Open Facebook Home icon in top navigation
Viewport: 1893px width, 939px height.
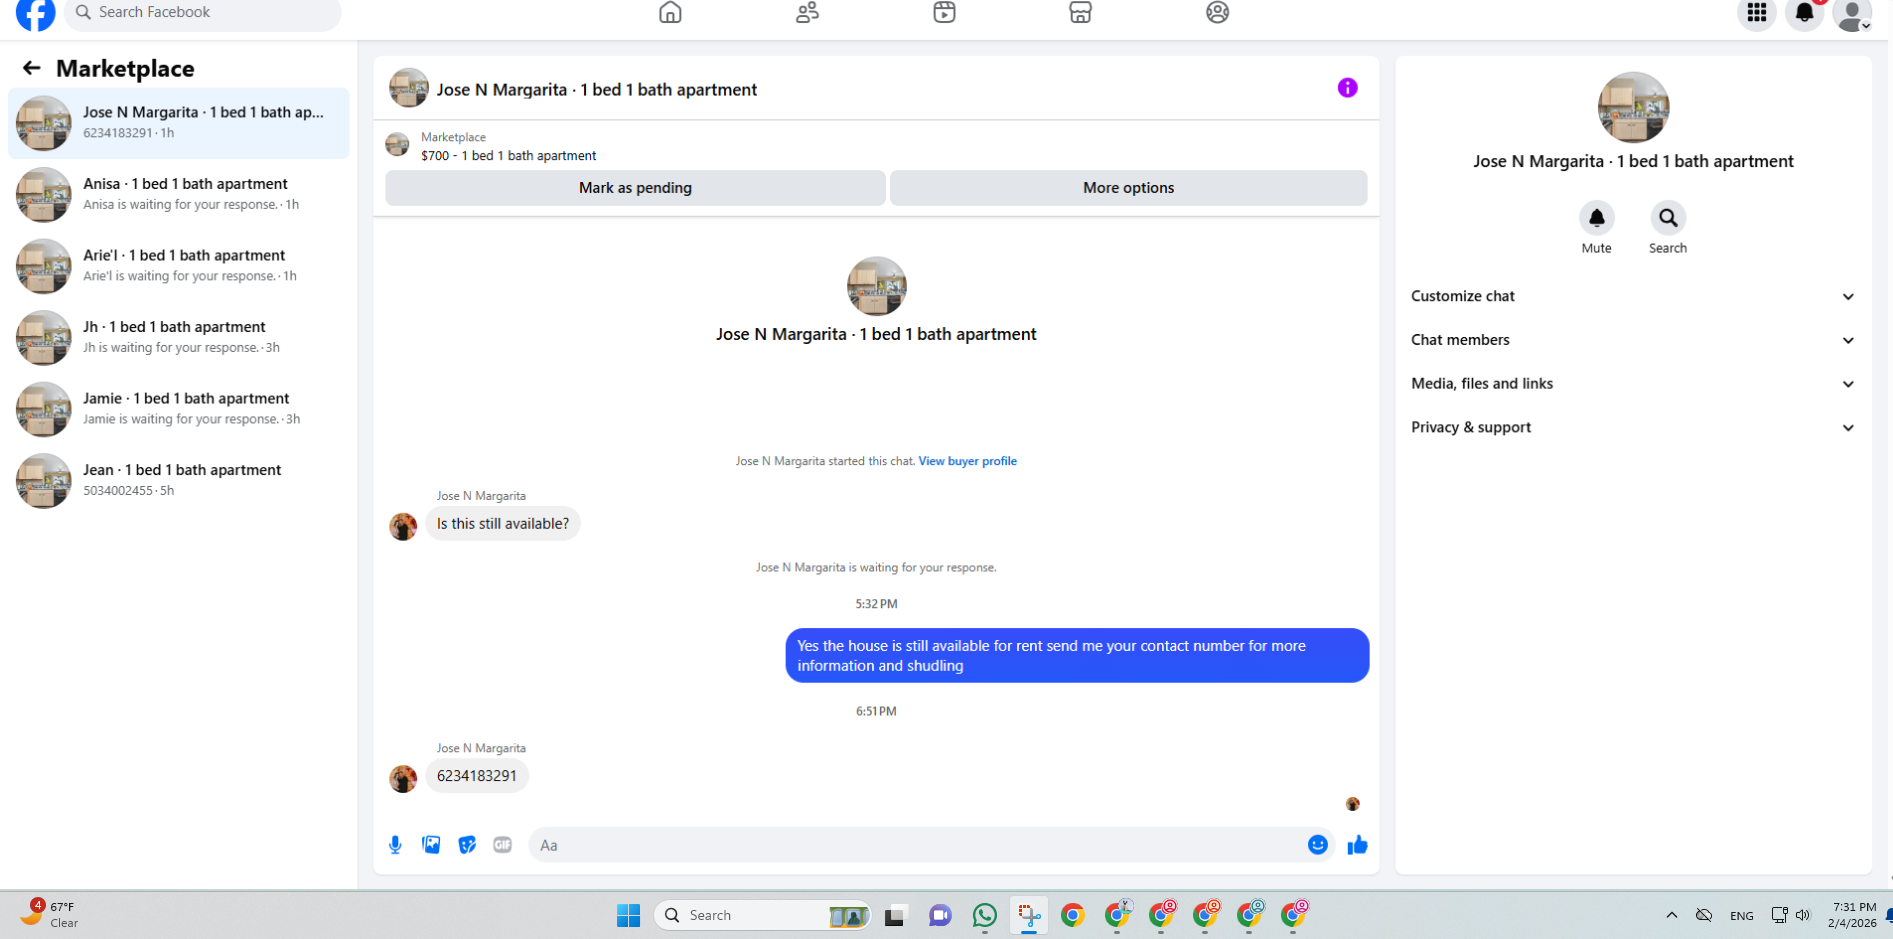(x=670, y=12)
